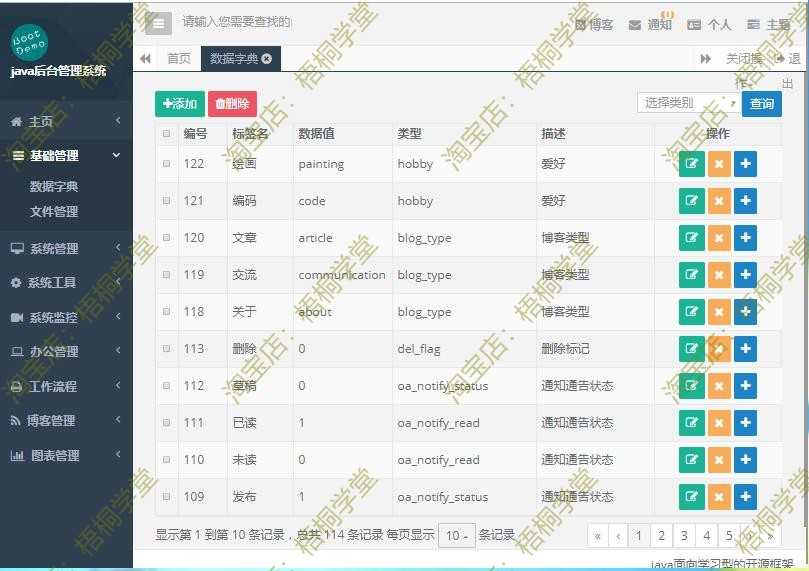The height and width of the screenshot is (571, 809).
Task: Check the box for row 121
Action: 166,200
